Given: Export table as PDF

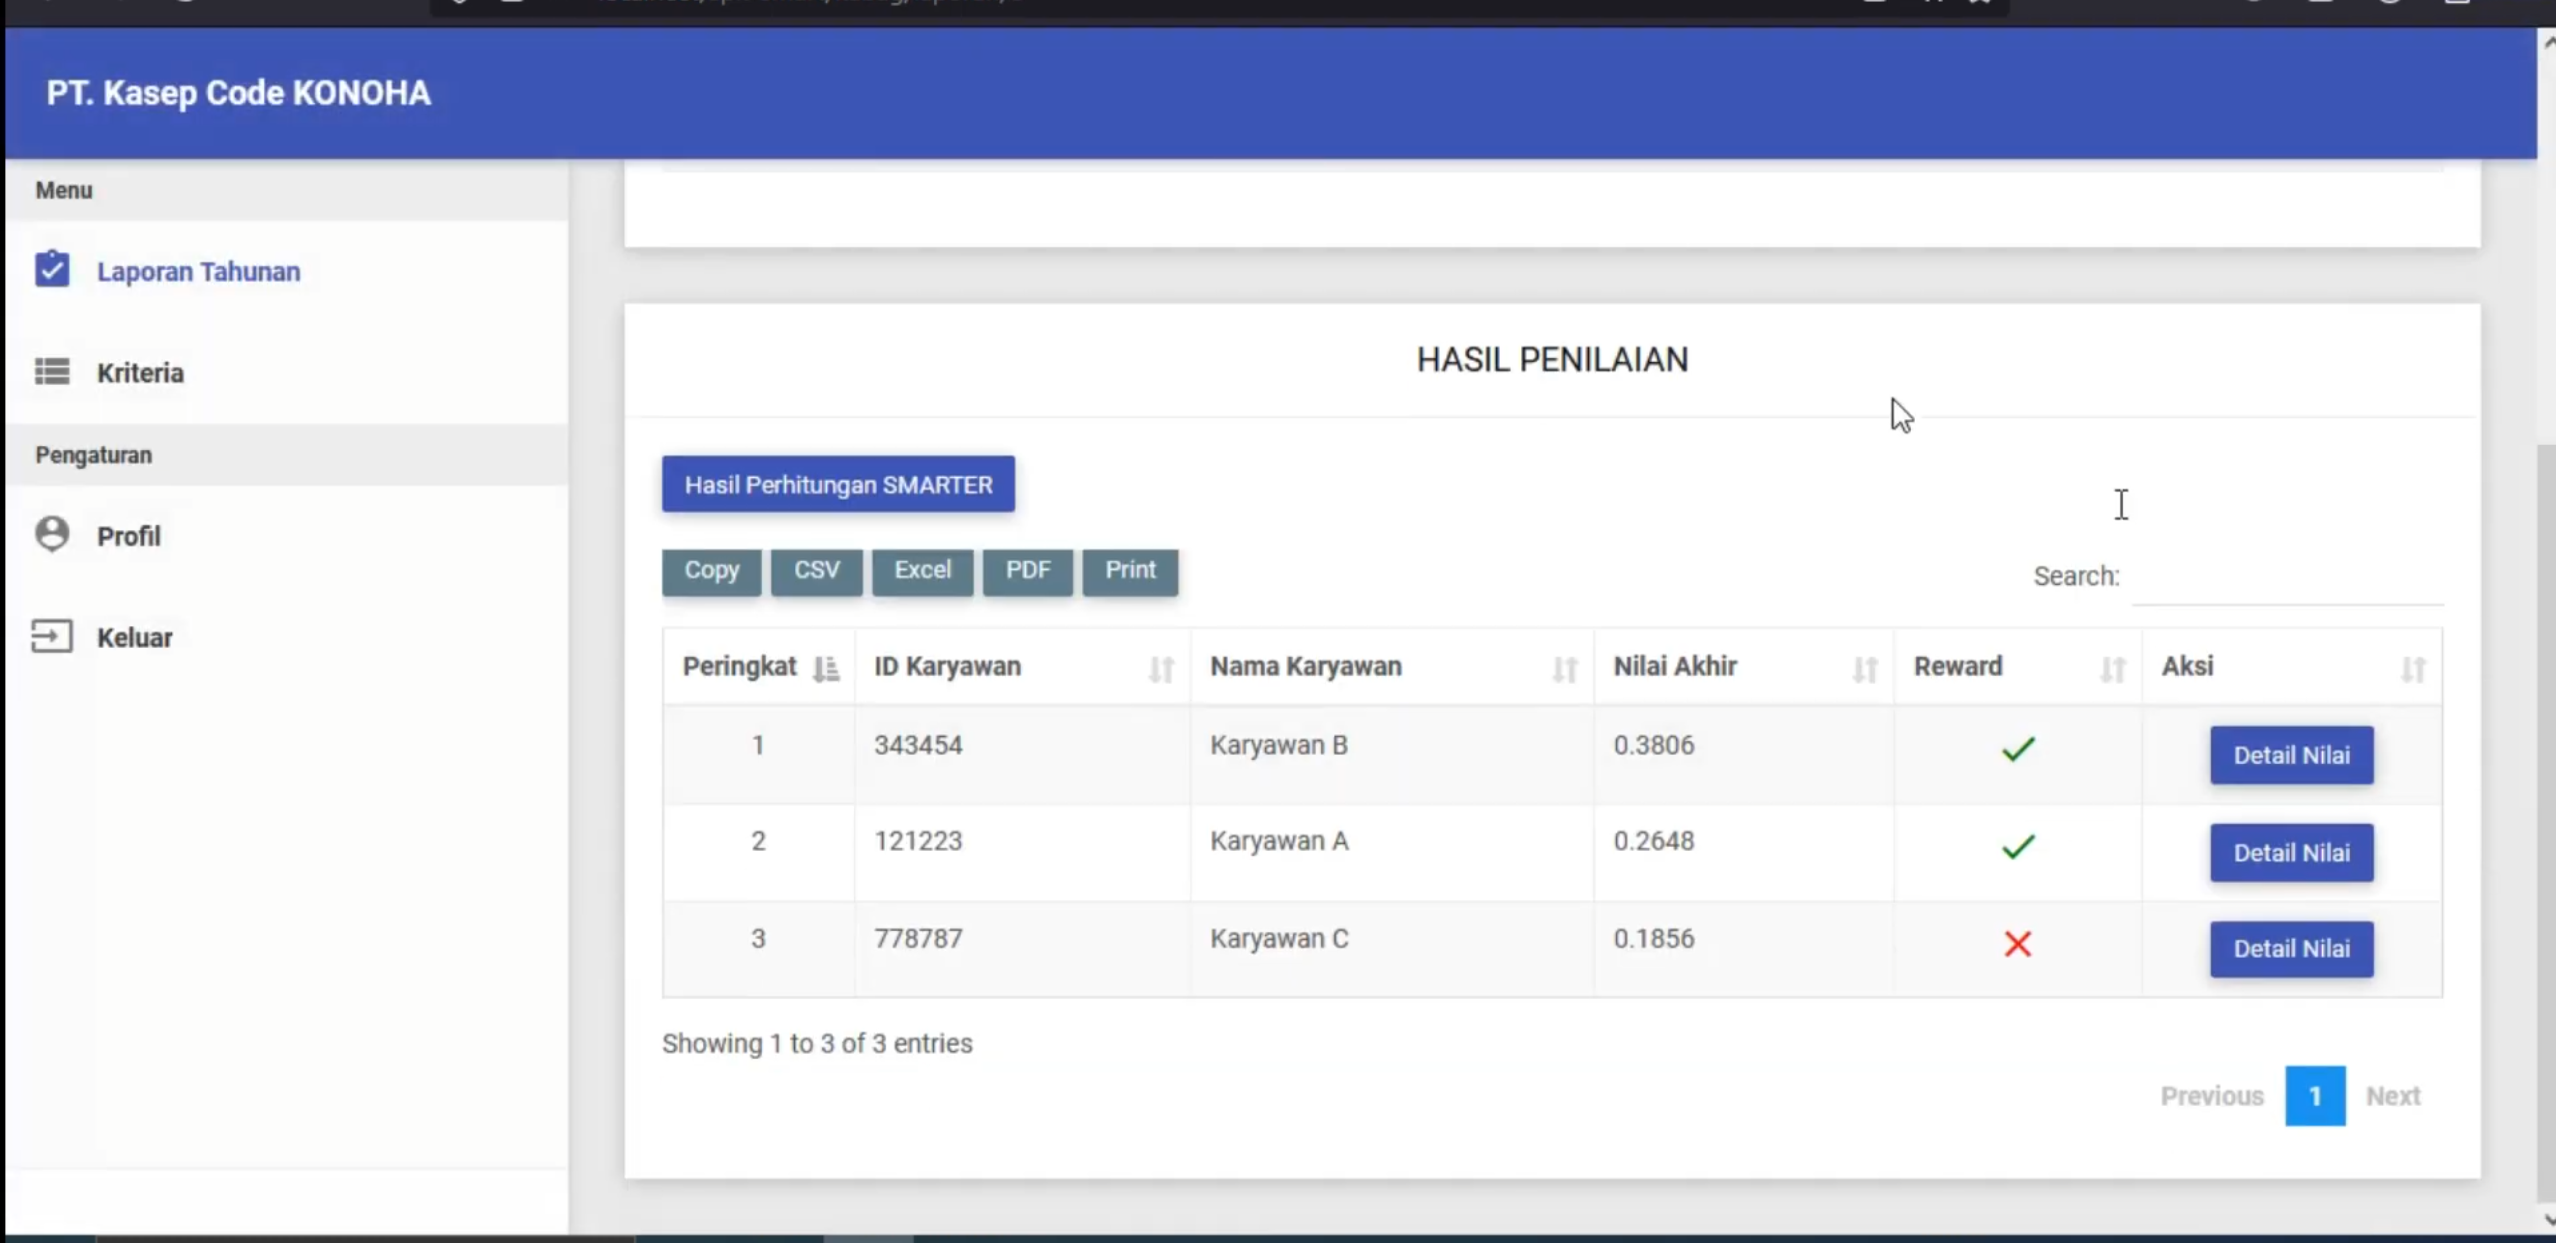Looking at the screenshot, I should [1027, 571].
